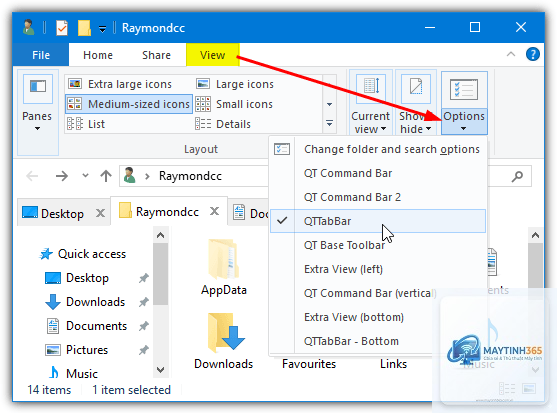Image resolution: width=557 pixels, height=413 pixels.
Task: Open Documents in the navigation pane
Action: (86, 326)
